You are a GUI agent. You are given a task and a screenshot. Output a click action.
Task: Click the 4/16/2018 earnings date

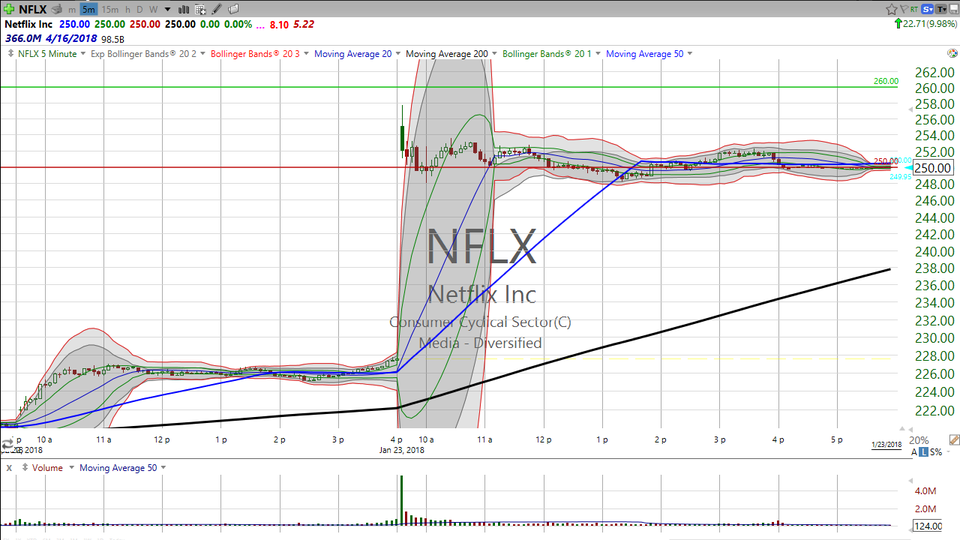(x=72, y=39)
